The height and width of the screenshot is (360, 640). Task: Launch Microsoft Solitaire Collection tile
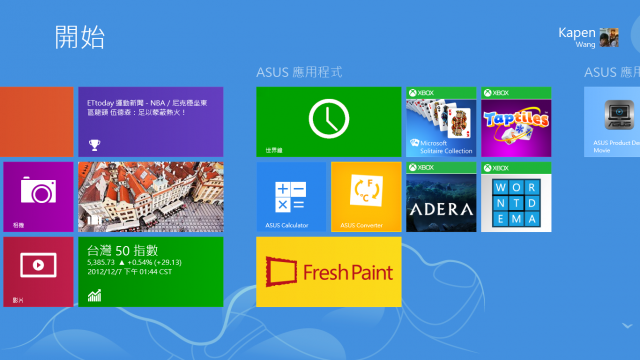coord(441,122)
